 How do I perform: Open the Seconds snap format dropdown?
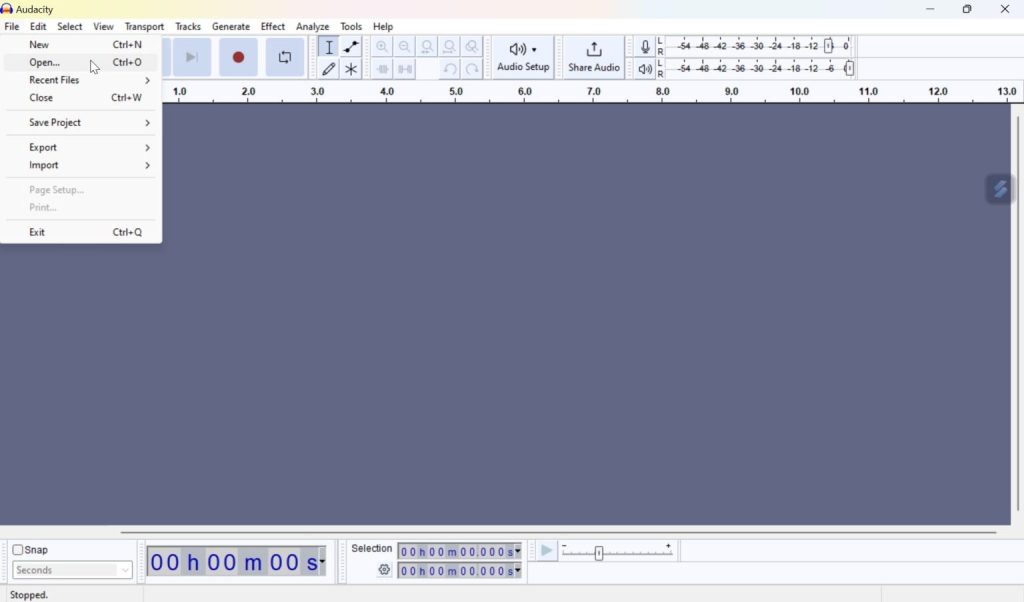(70, 569)
